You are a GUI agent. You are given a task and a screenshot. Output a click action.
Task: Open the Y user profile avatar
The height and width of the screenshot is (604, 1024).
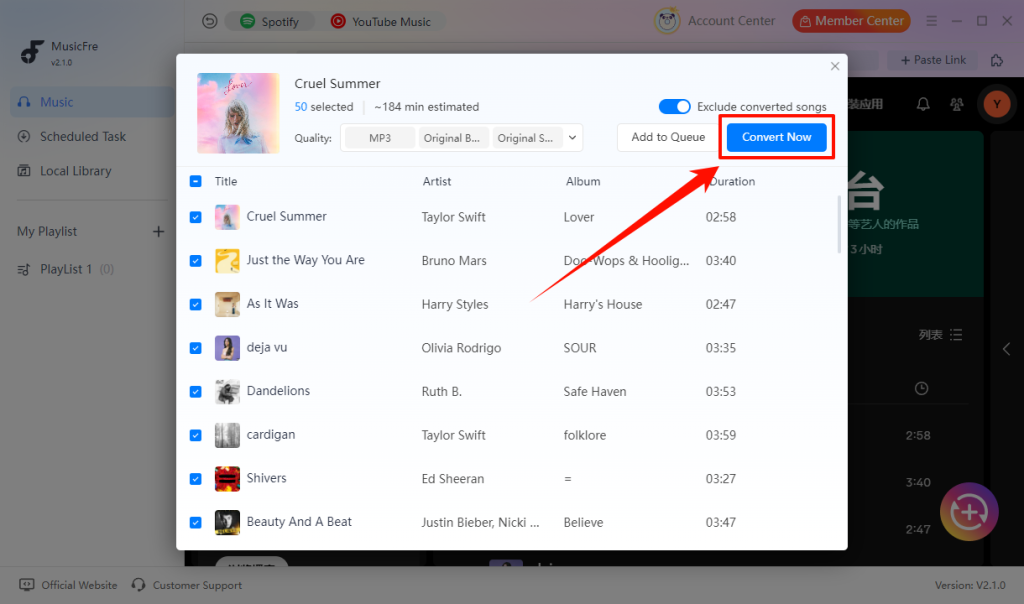pyautogui.click(x=997, y=104)
